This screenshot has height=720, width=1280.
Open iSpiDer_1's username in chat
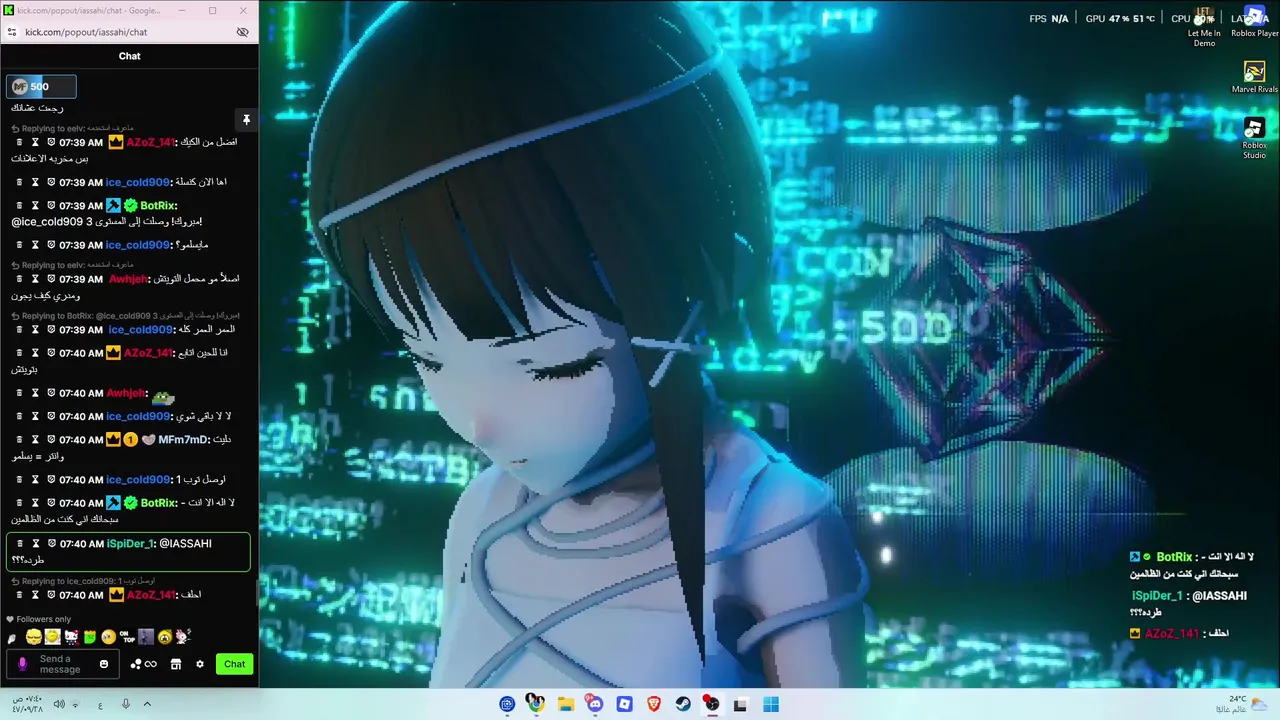130,544
